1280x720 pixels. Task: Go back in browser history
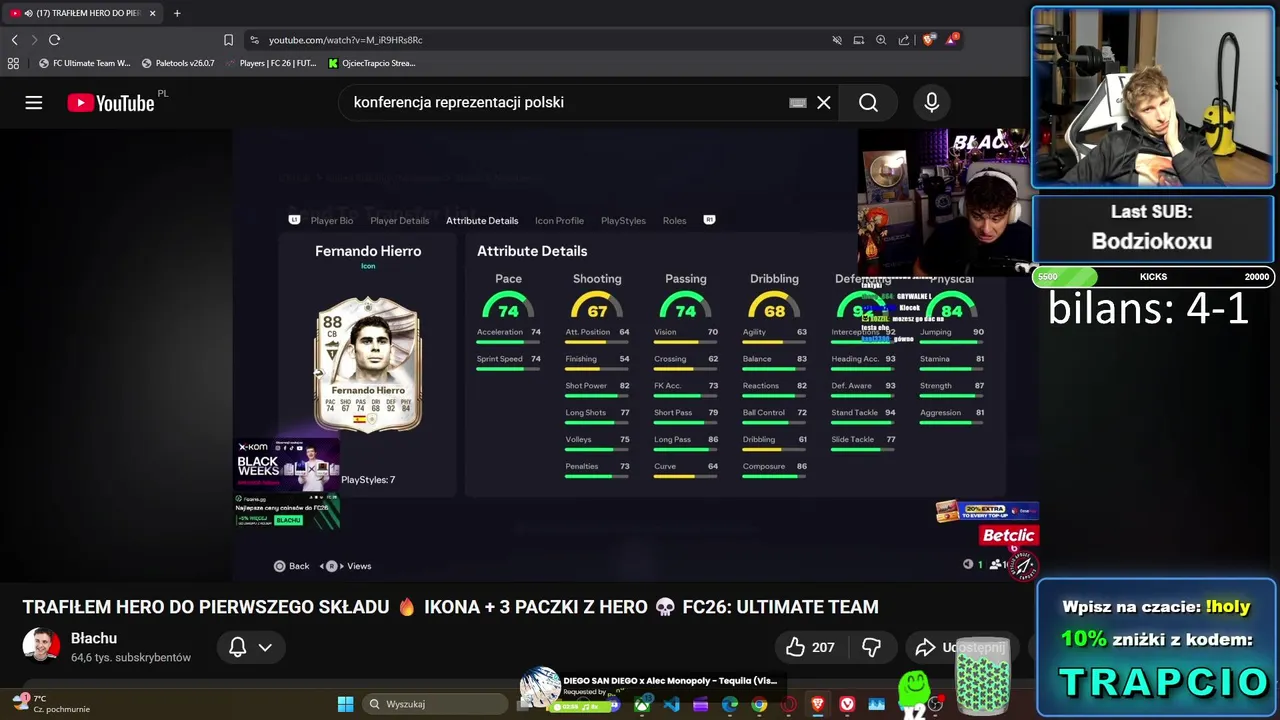[x=14, y=40]
